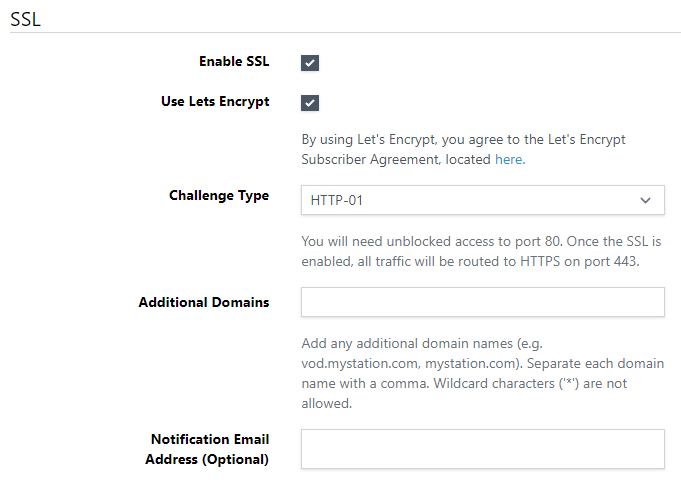Click the 'Notification Email Address (Optional)' label
This screenshot has height=492, width=681.
click(x=210, y=449)
